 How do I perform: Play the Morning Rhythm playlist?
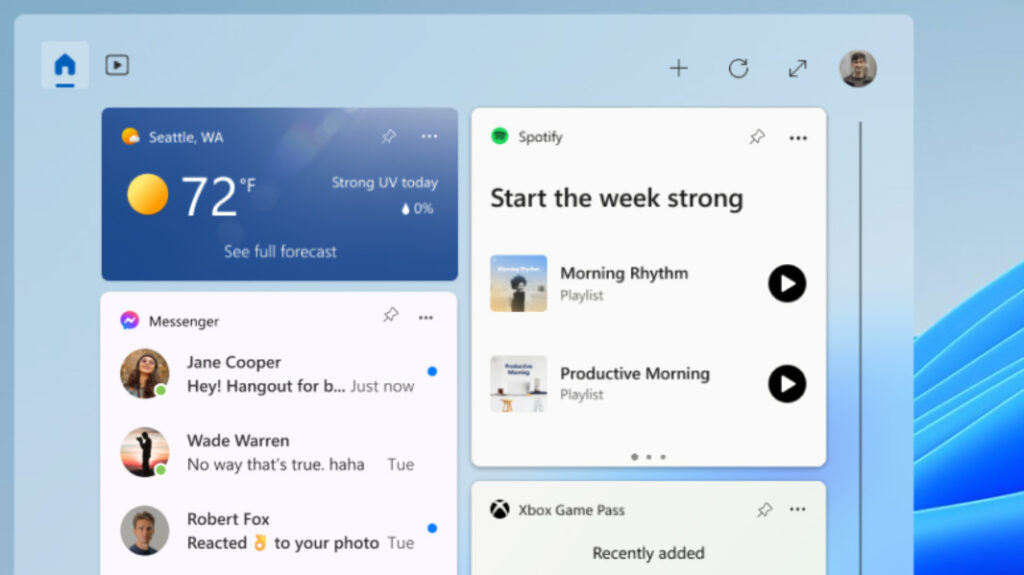[787, 284]
